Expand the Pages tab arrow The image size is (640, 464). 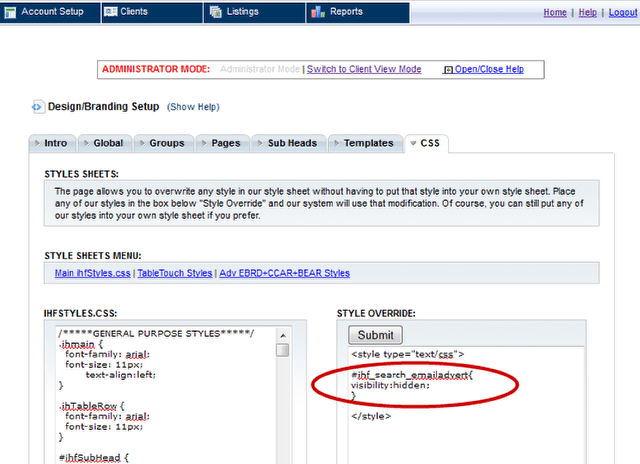(204, 143)
